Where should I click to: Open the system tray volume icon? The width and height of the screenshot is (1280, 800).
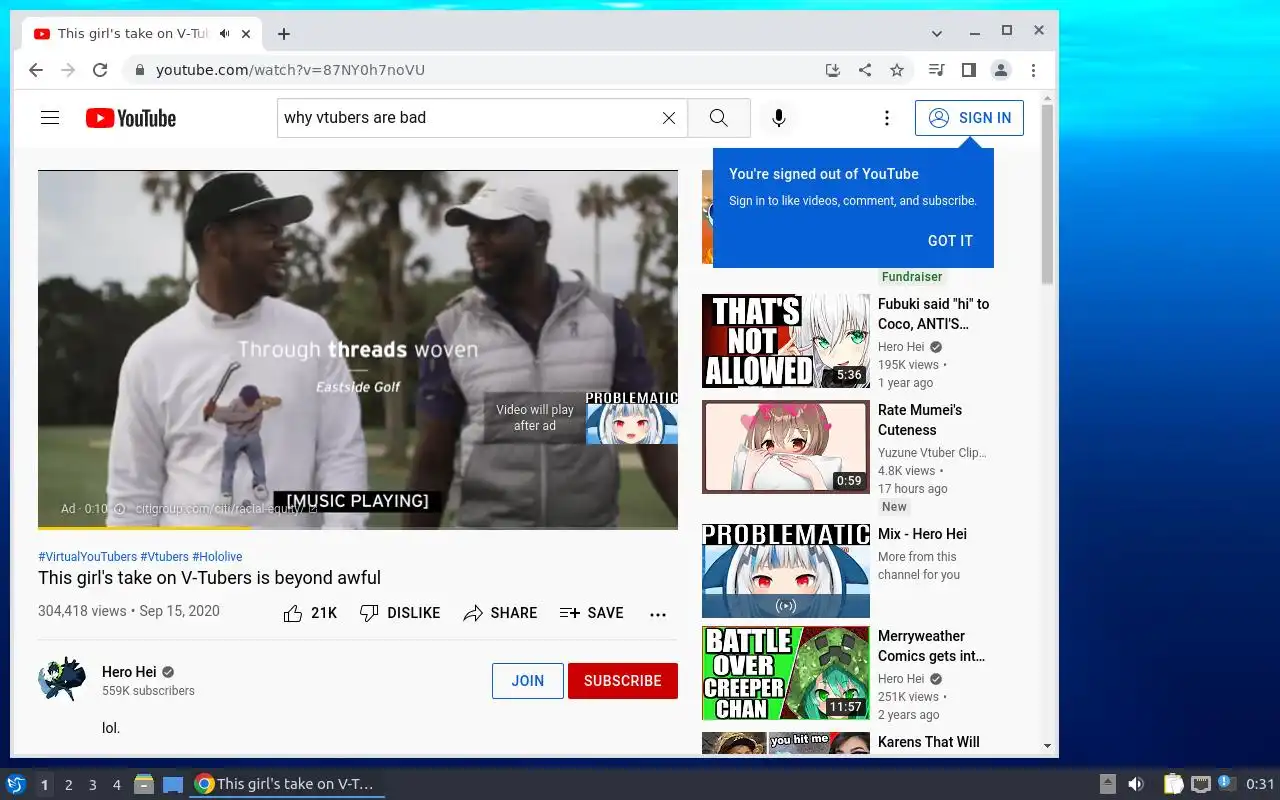[1135, 784]
